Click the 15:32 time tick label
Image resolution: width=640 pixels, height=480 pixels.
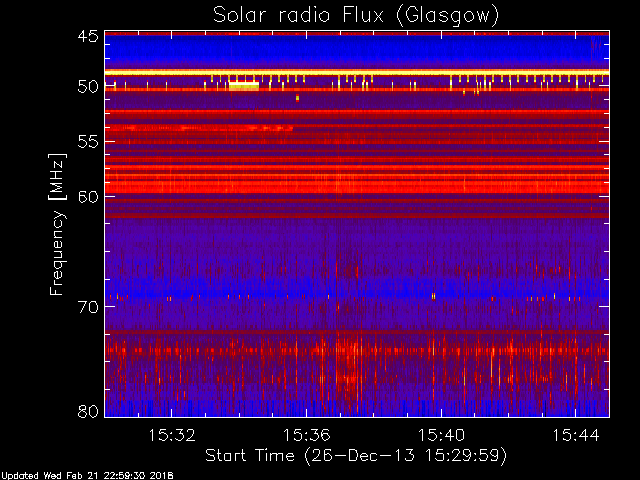171,436
